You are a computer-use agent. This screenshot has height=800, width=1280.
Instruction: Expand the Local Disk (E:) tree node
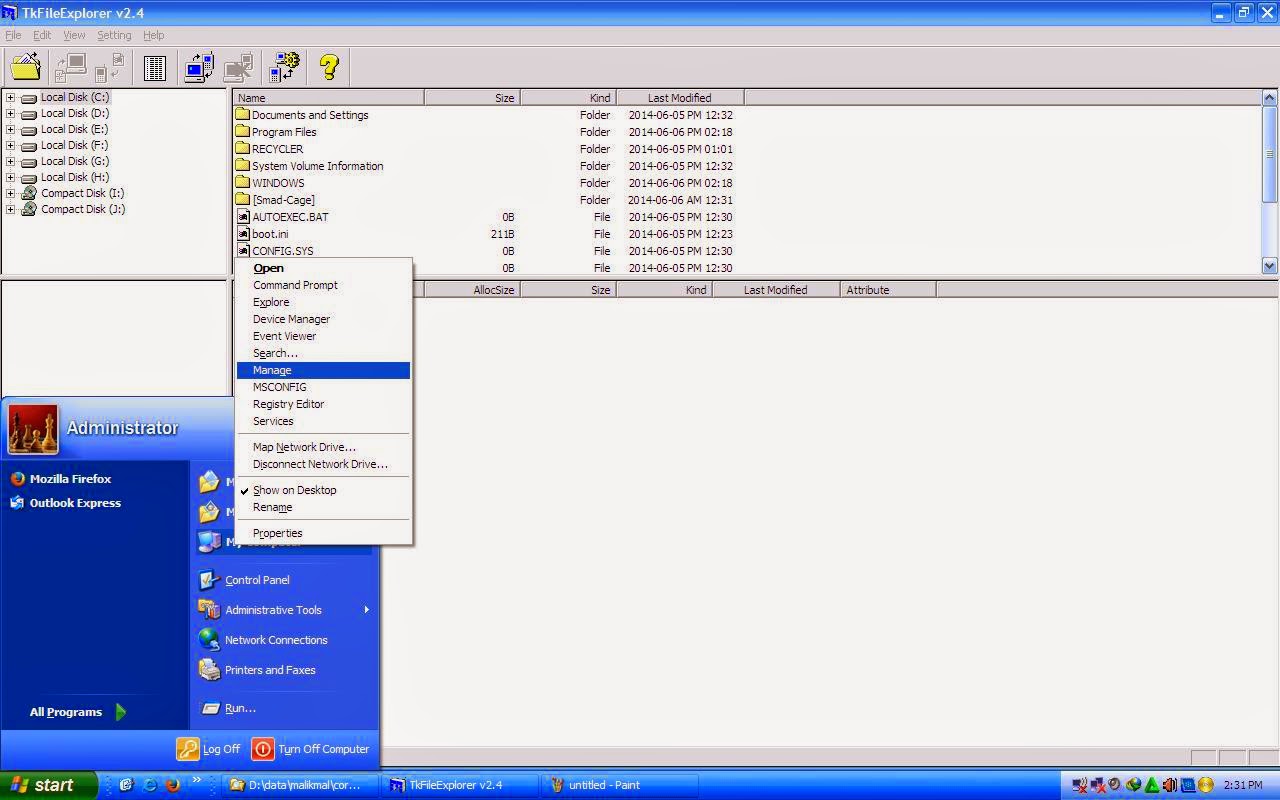tap(10, 129)
